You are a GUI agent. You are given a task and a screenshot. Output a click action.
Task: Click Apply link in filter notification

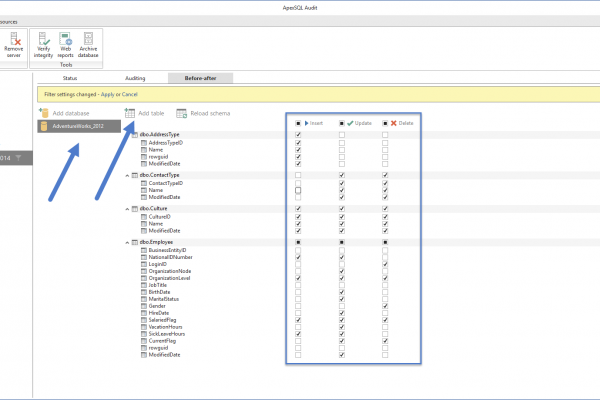(108, 95)
